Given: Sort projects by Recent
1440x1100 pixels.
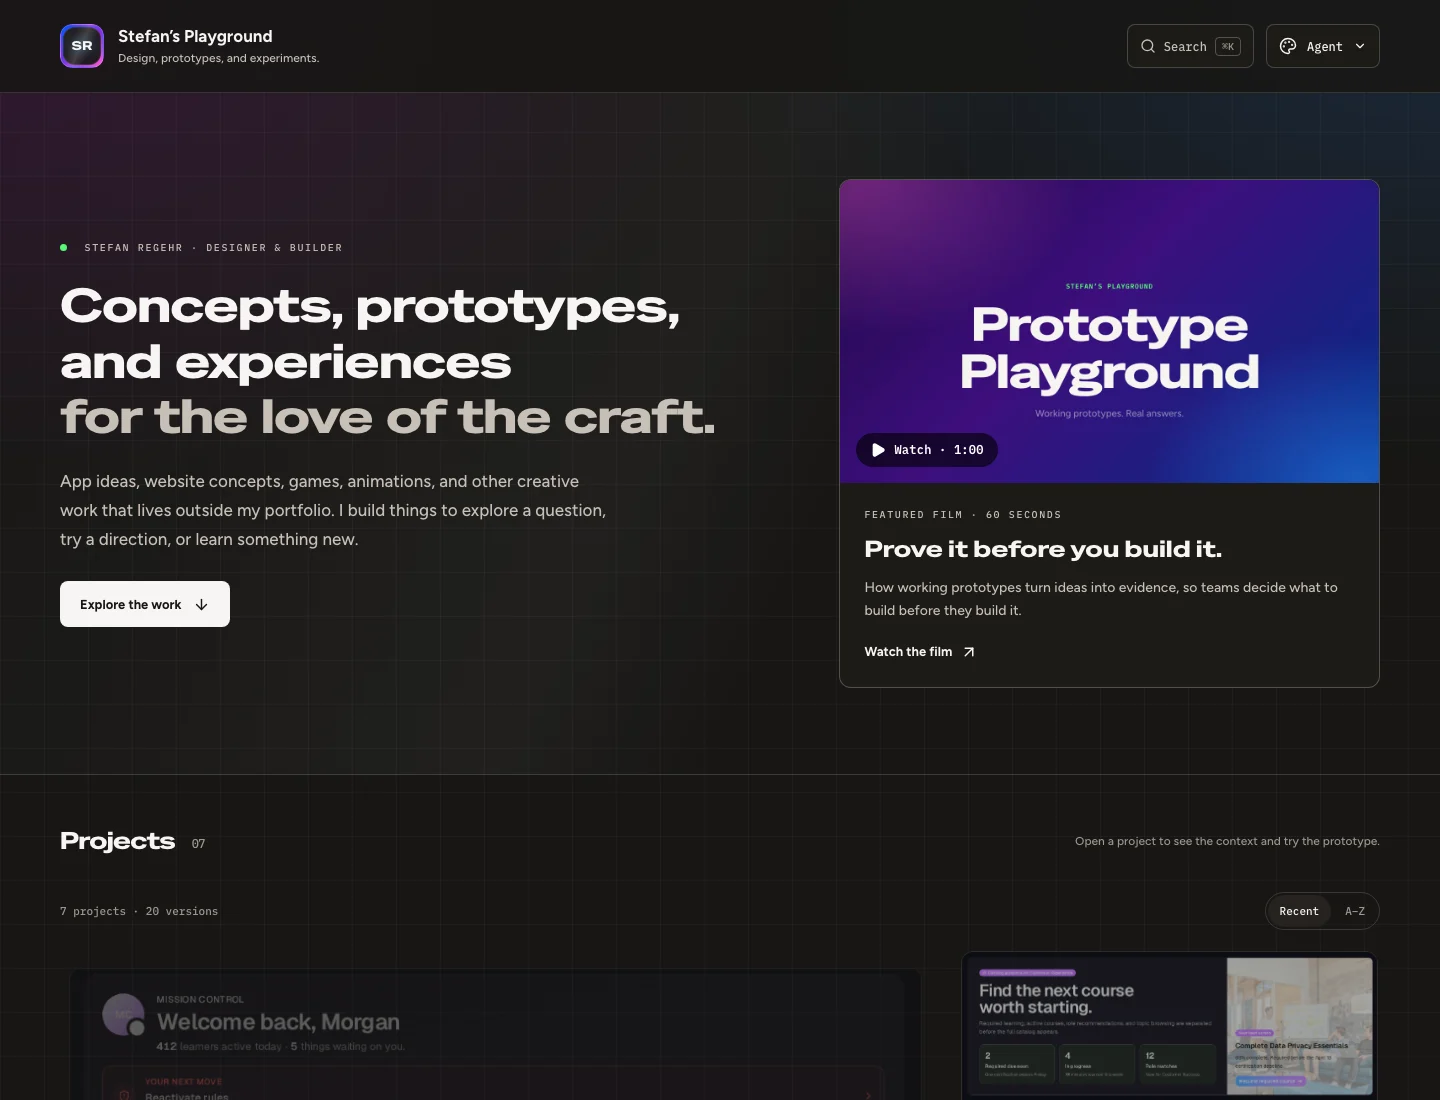Looking at the screenshot, I should (1298, 911).
